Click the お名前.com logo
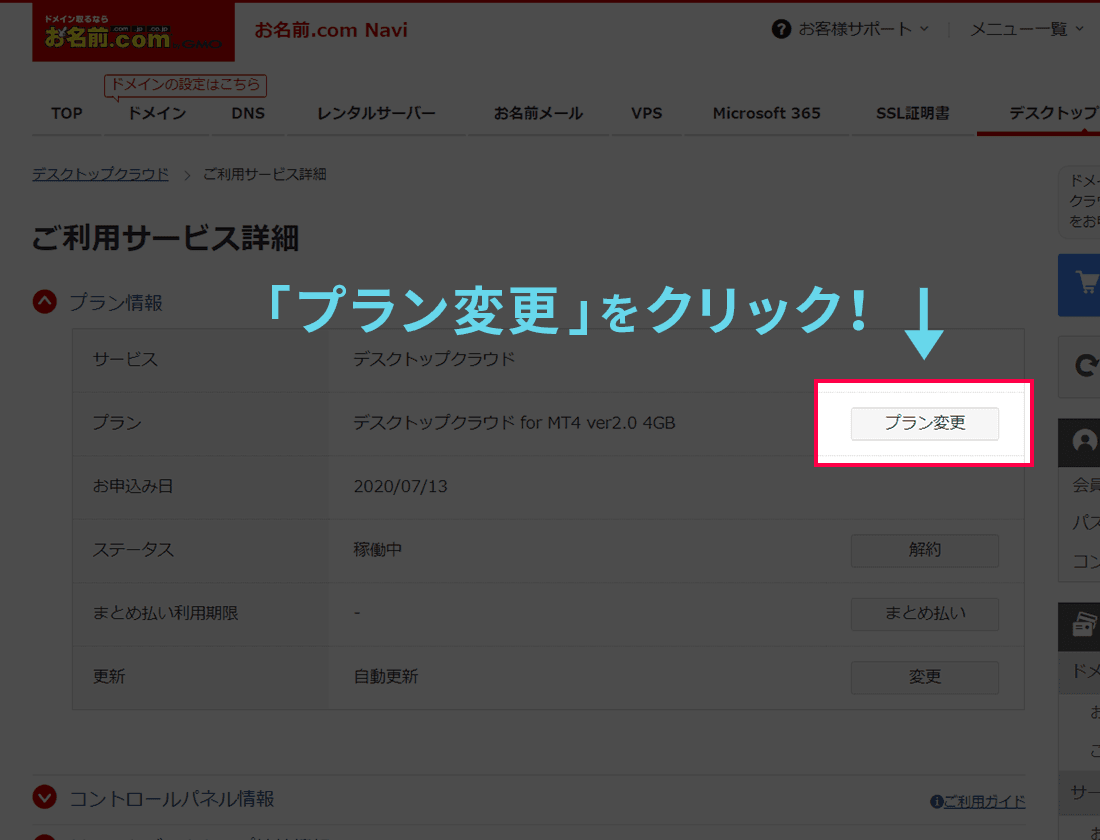 pos(133,32)
